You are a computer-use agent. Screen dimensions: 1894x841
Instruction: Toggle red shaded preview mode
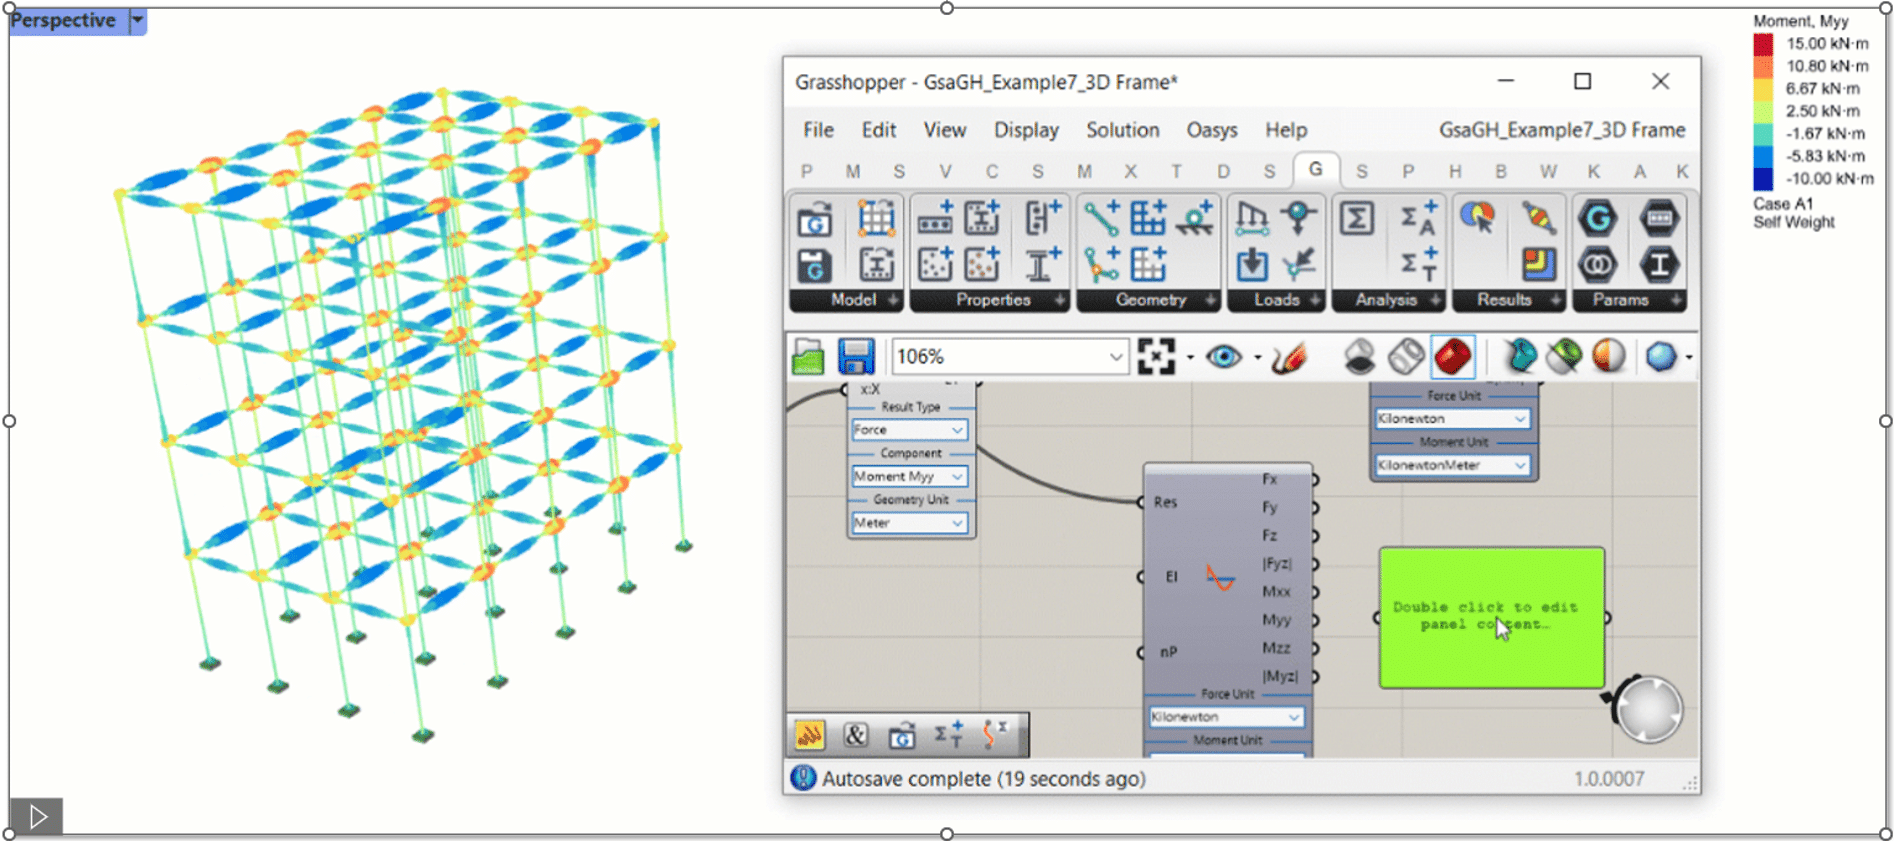[1453, 357]
